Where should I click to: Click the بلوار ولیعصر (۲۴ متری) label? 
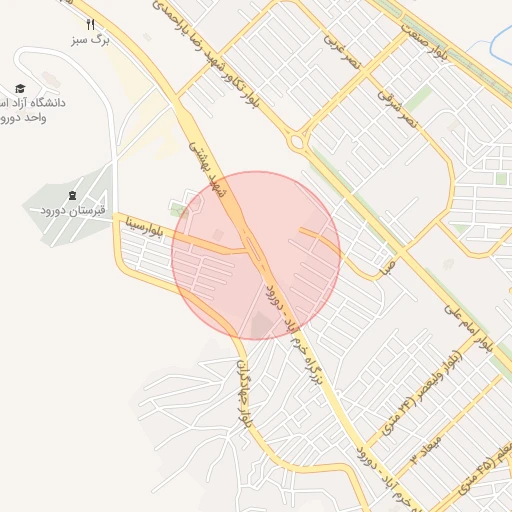(422, 394)
